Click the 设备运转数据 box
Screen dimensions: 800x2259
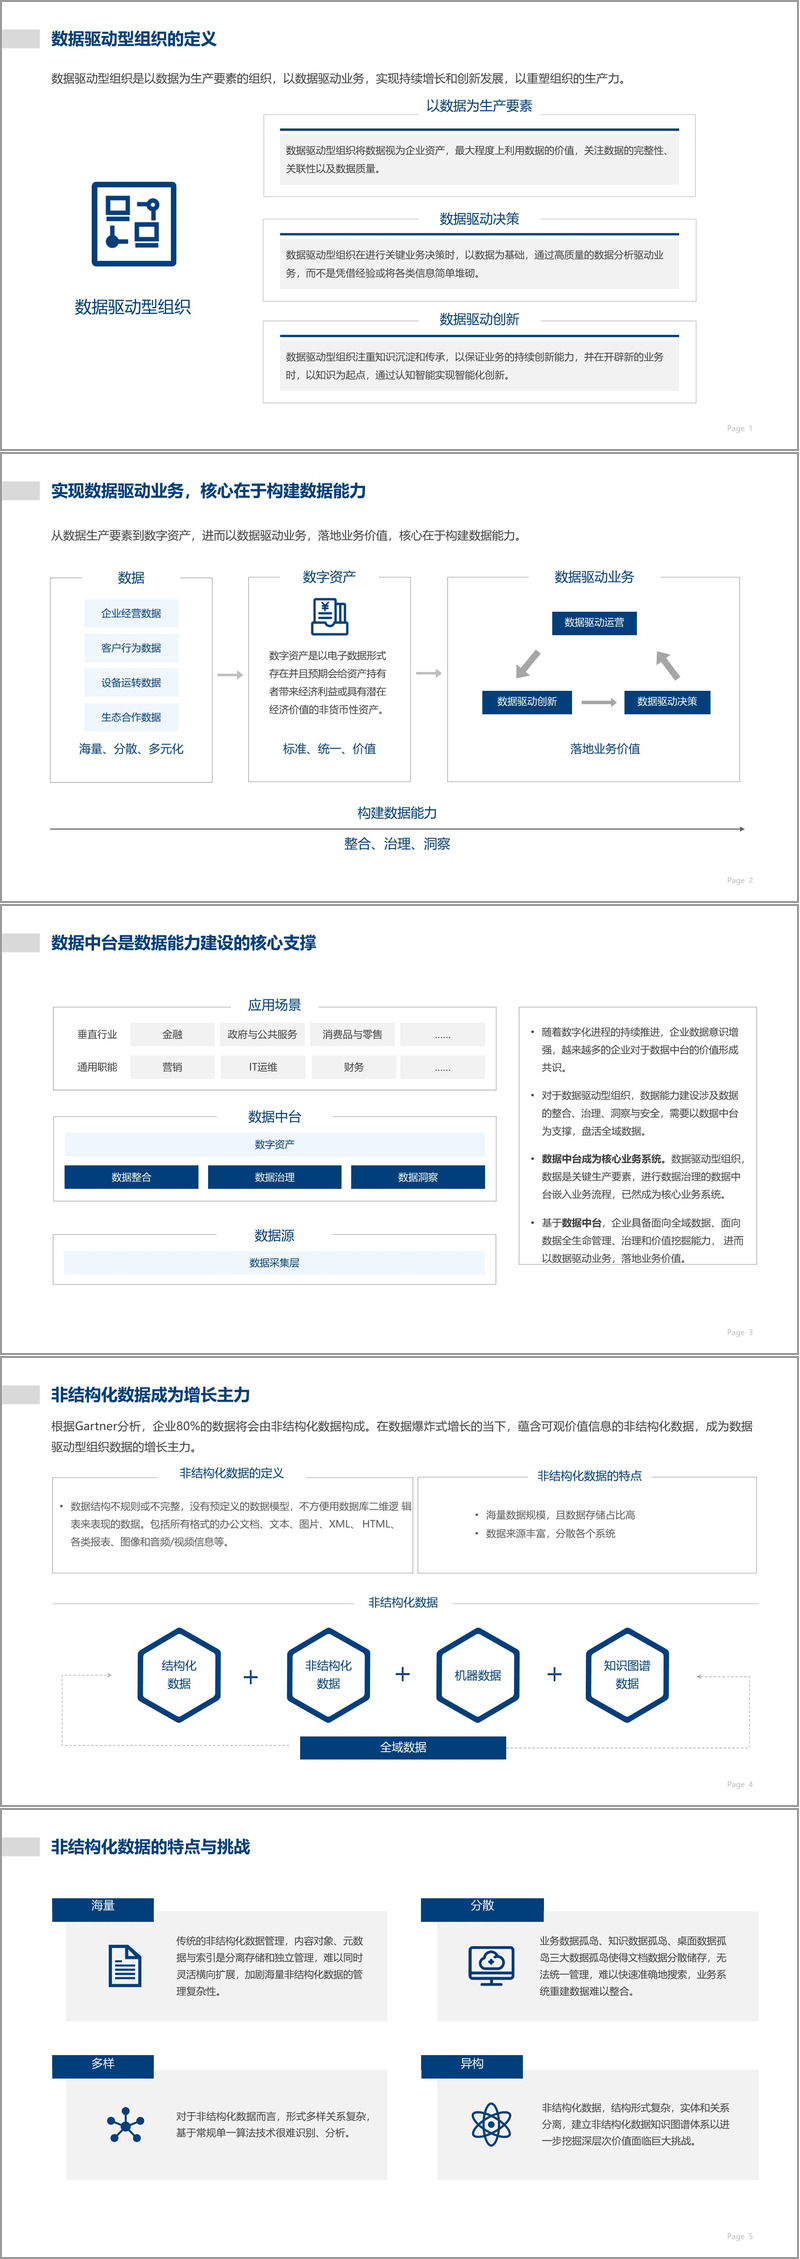pos(131,683)
